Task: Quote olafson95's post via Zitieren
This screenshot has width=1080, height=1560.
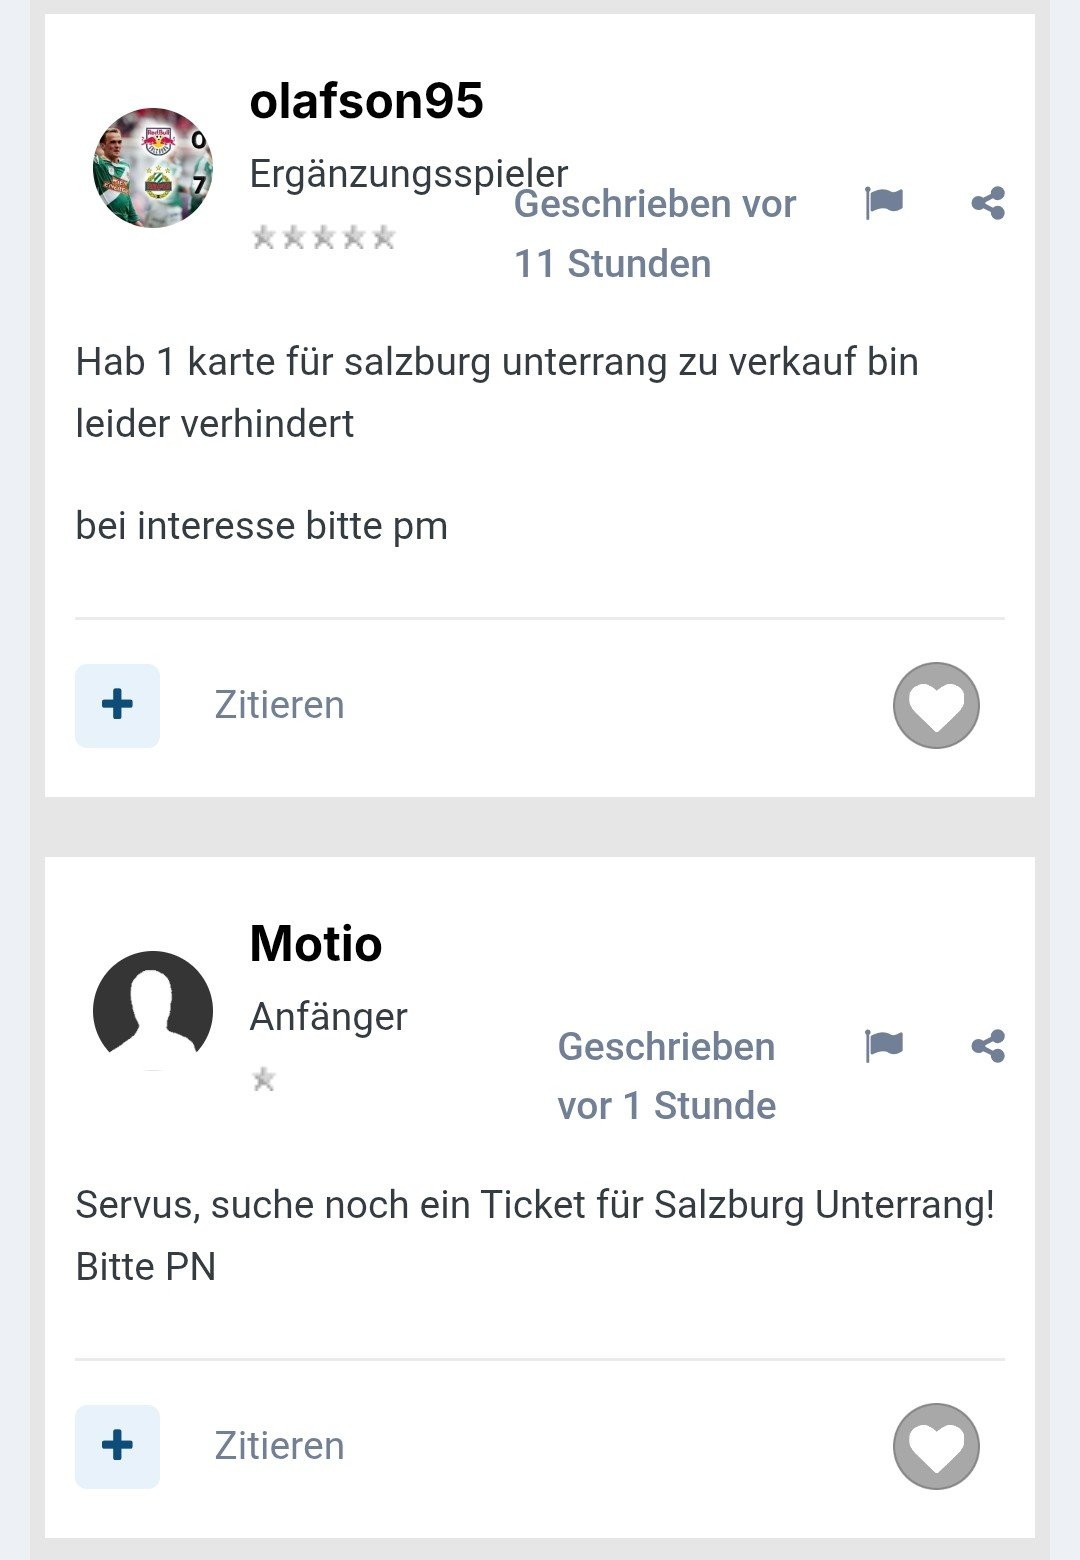Action: 279,705
